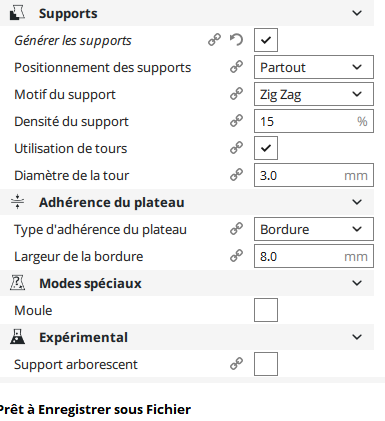
Task: Click the Supports category icon
Action: click(x=17, y=13)
